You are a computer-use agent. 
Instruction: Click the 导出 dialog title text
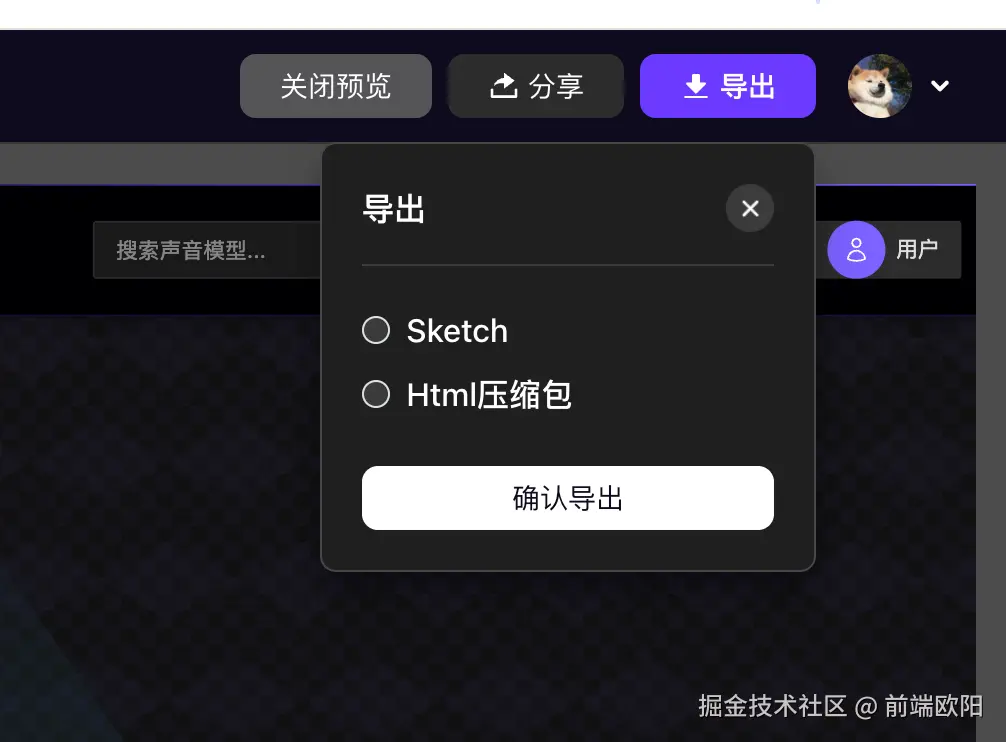coord(393,209)
